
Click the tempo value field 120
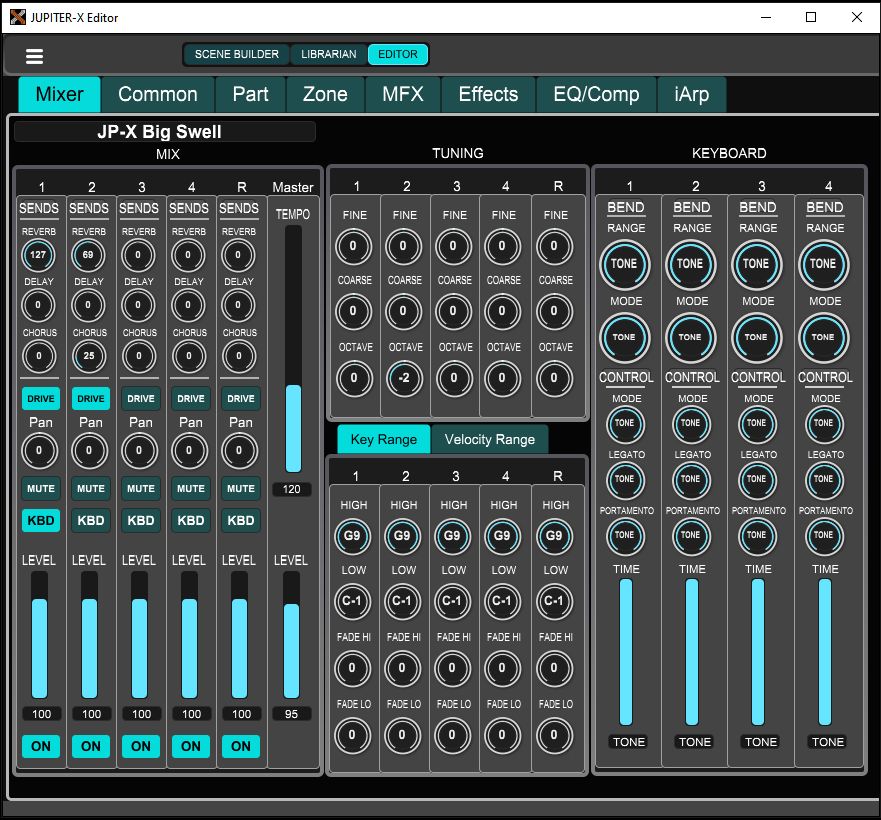click(x=292, y=490)
